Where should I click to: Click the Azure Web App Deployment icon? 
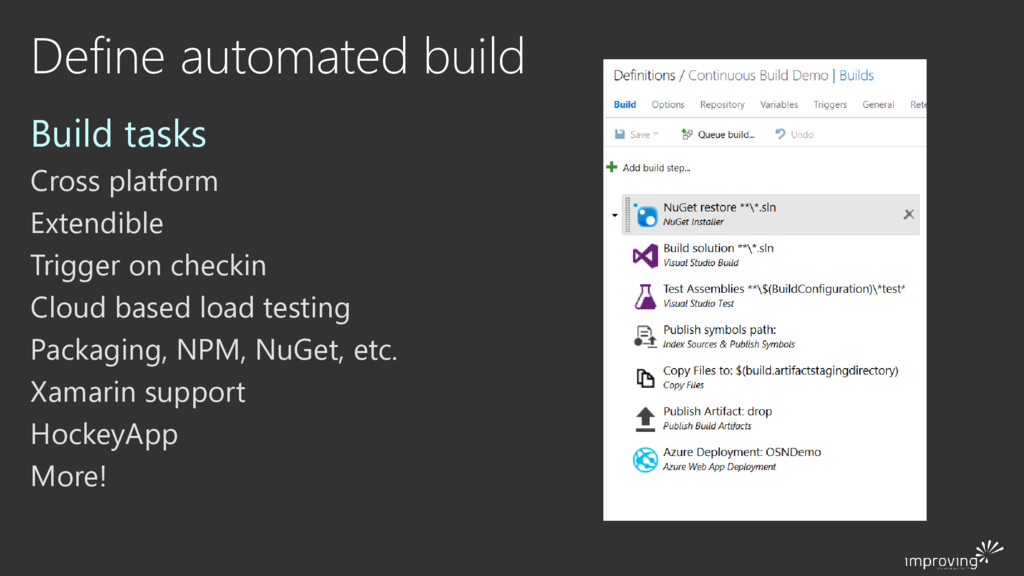(x=645, y=460)
